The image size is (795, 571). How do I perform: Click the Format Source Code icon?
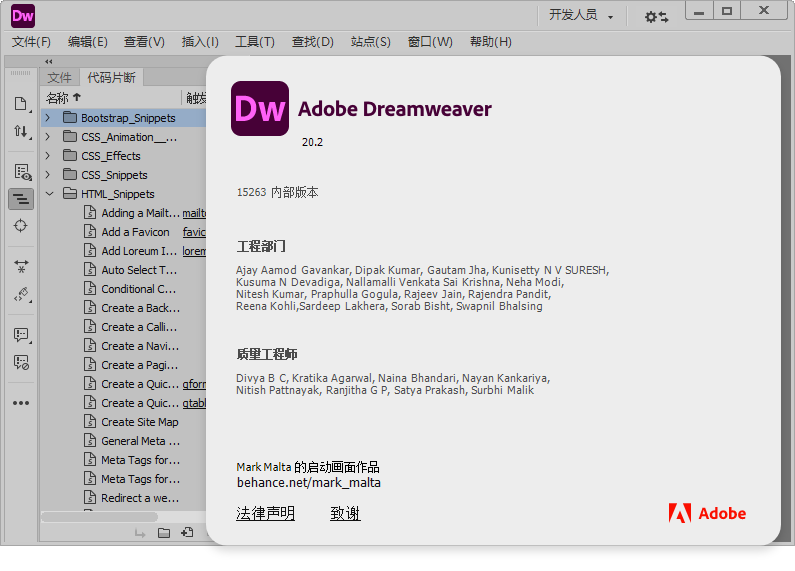click(21, 294)
